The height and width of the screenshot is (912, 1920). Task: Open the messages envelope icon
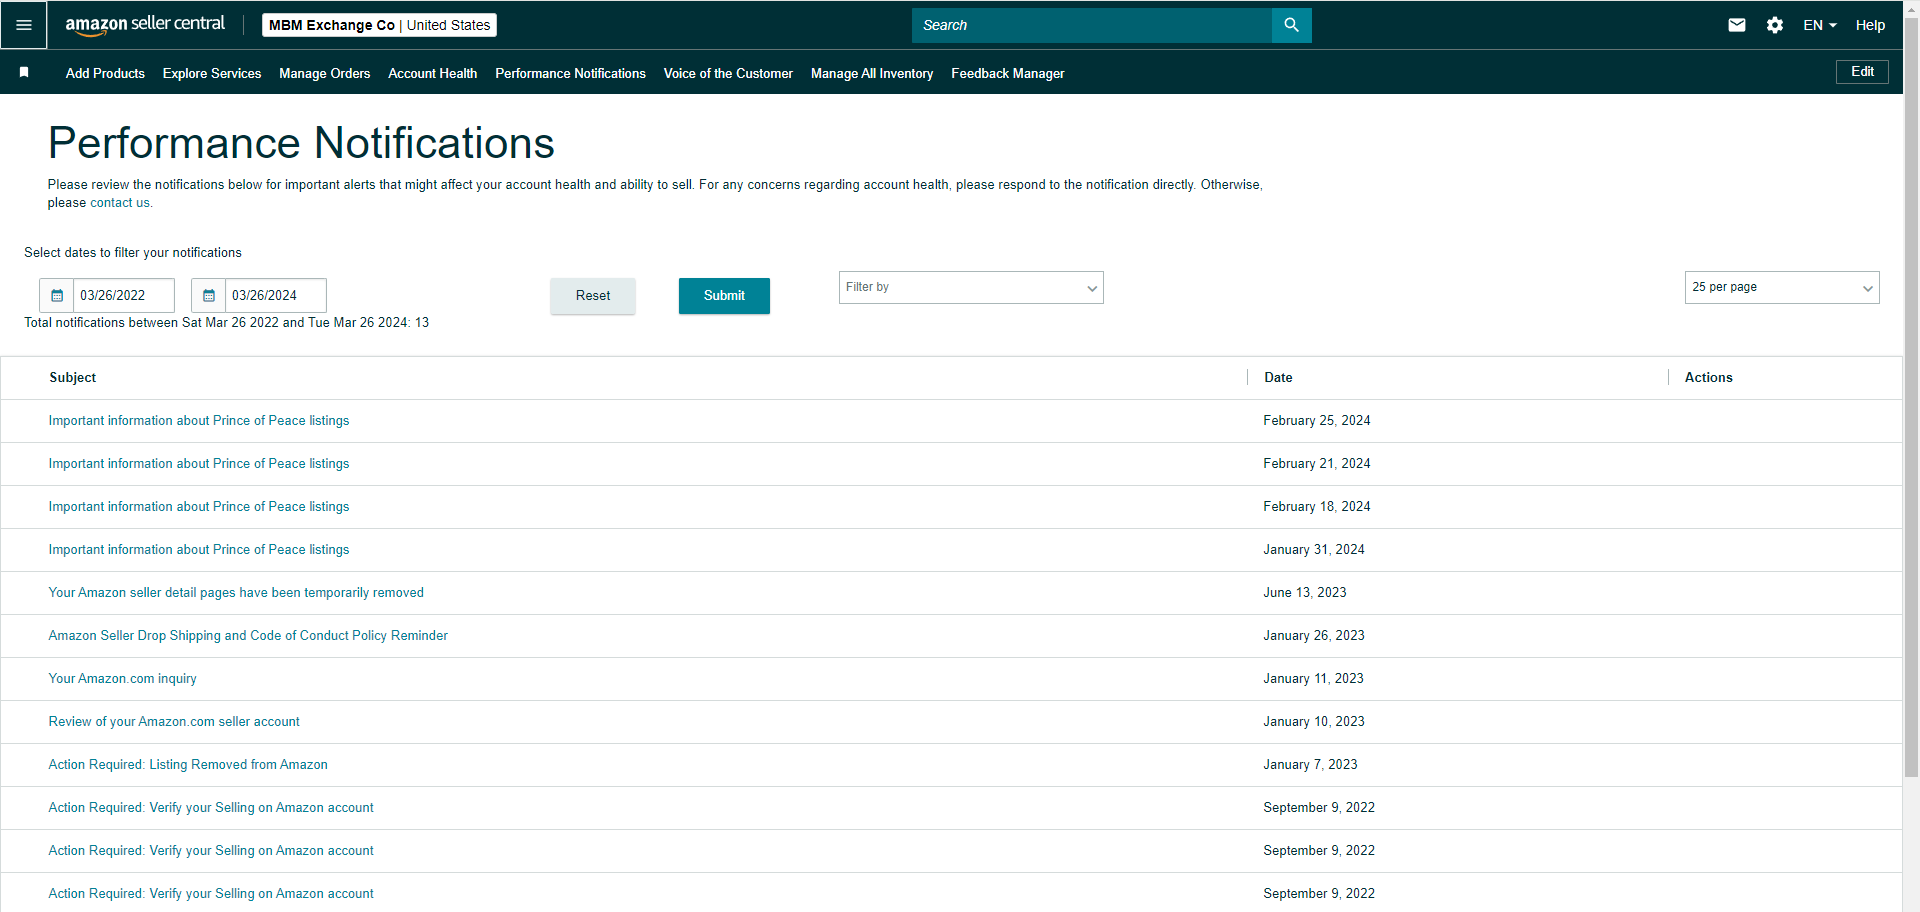tap(1737, 25)
